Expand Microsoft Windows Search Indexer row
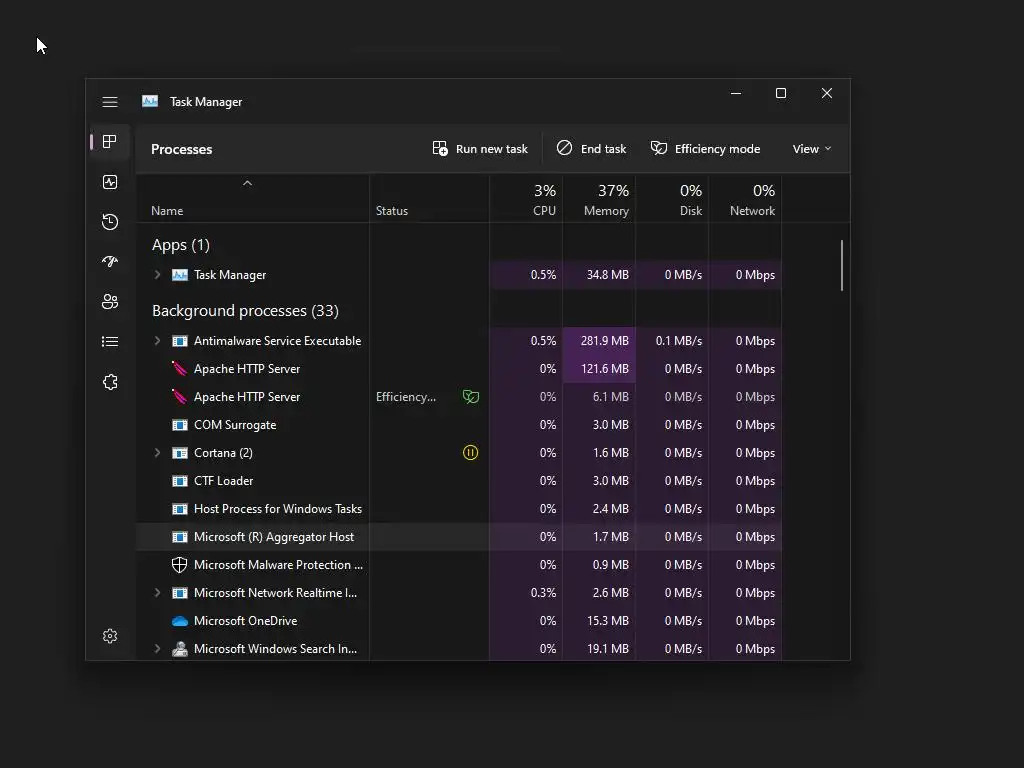This screenshot has height=768, width=1024. pyautogui.click(x=157, y=648)
